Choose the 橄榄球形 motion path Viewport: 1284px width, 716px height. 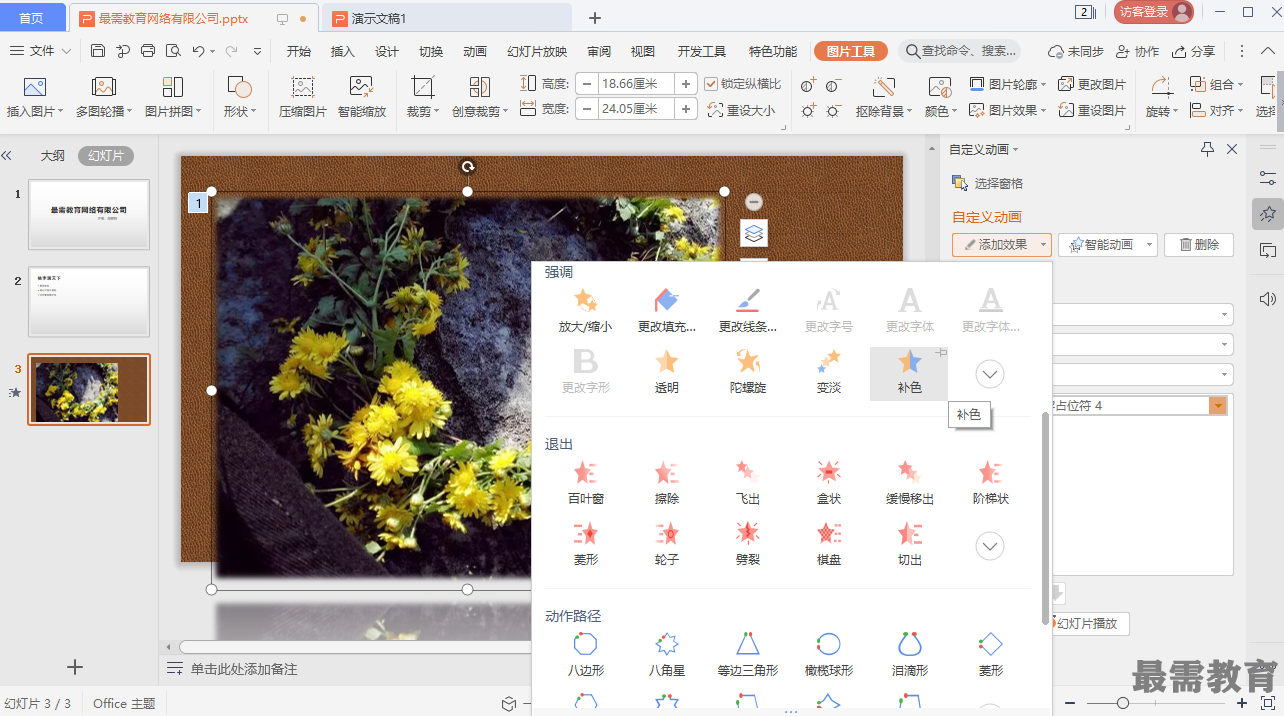(828, 655)
